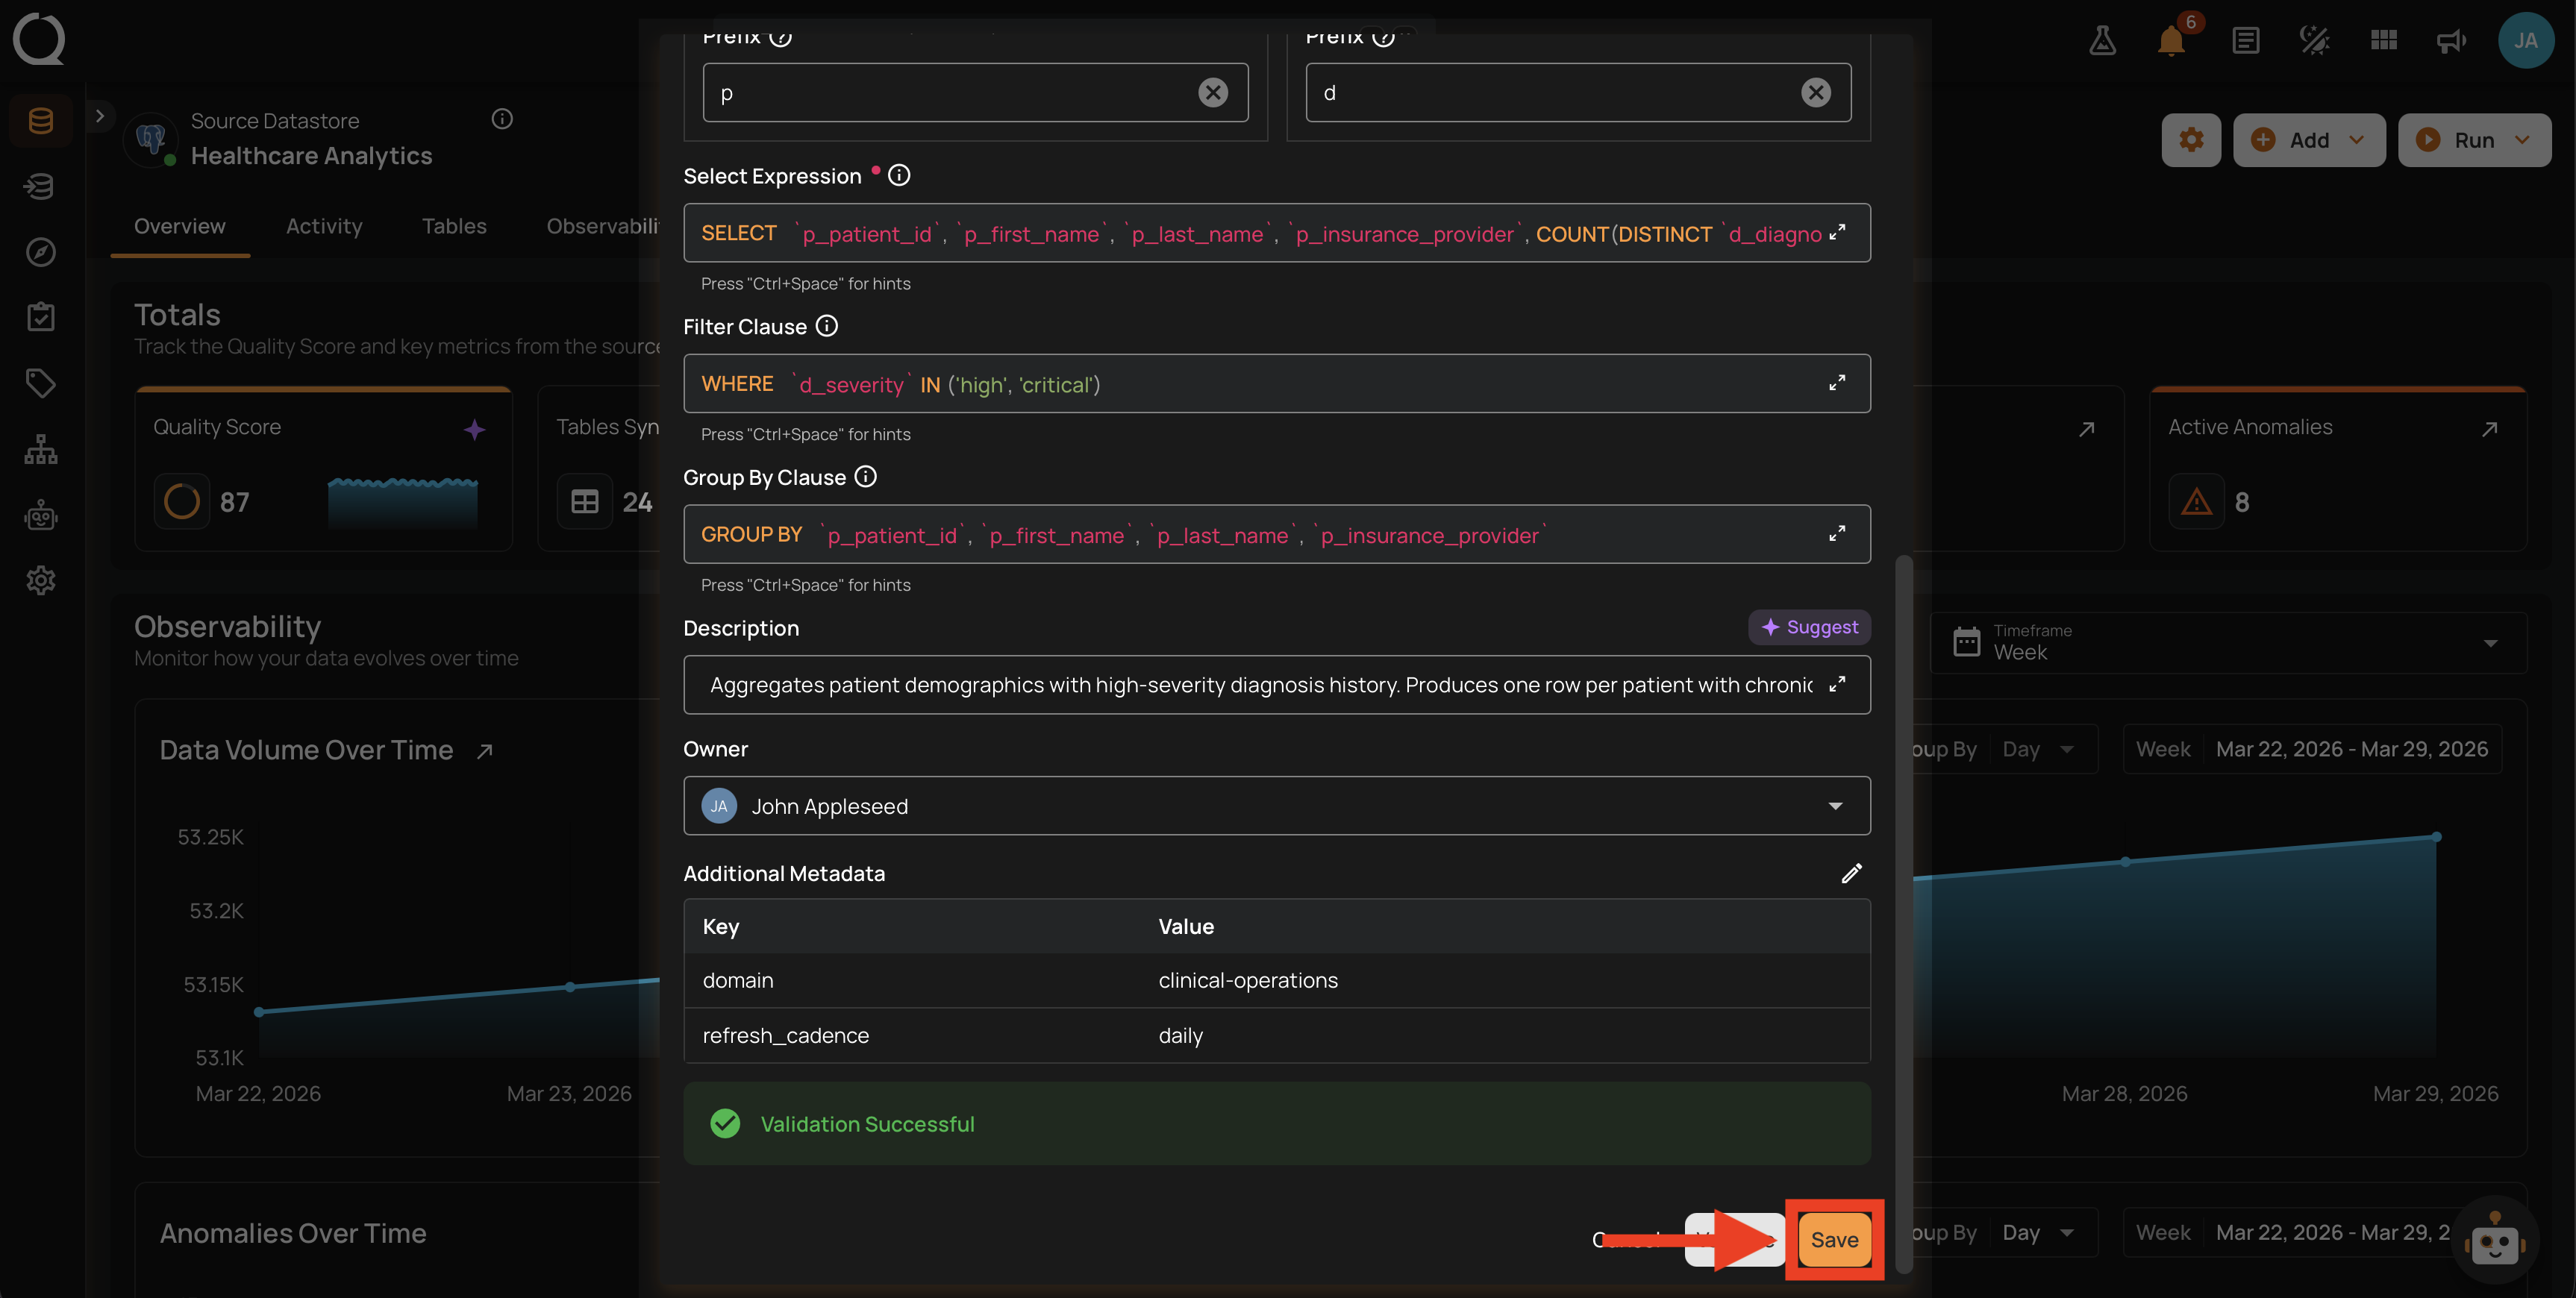Open notifications bell with 6 alerts
This screenshot has height=1298, width=2576.
point(2172,40)
